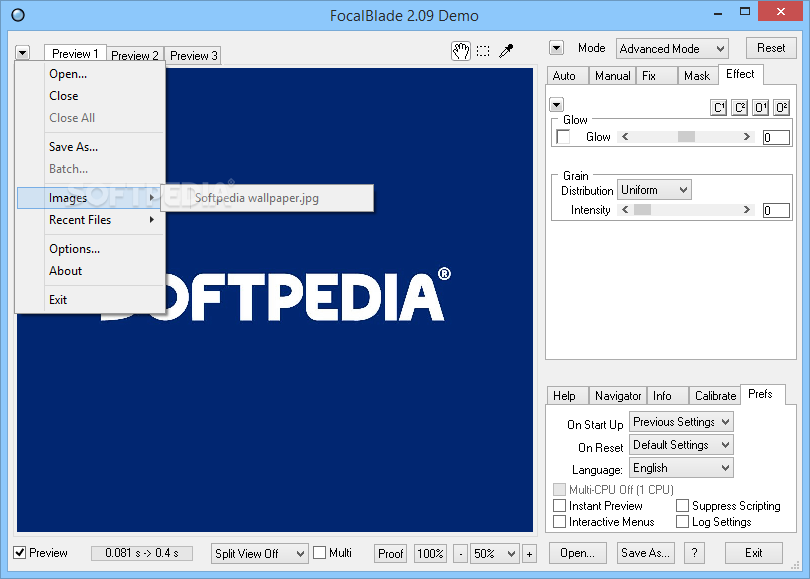
Task: Click the arrow menu button above Glow
Action: pyautogui.click(x=556, y=105)
